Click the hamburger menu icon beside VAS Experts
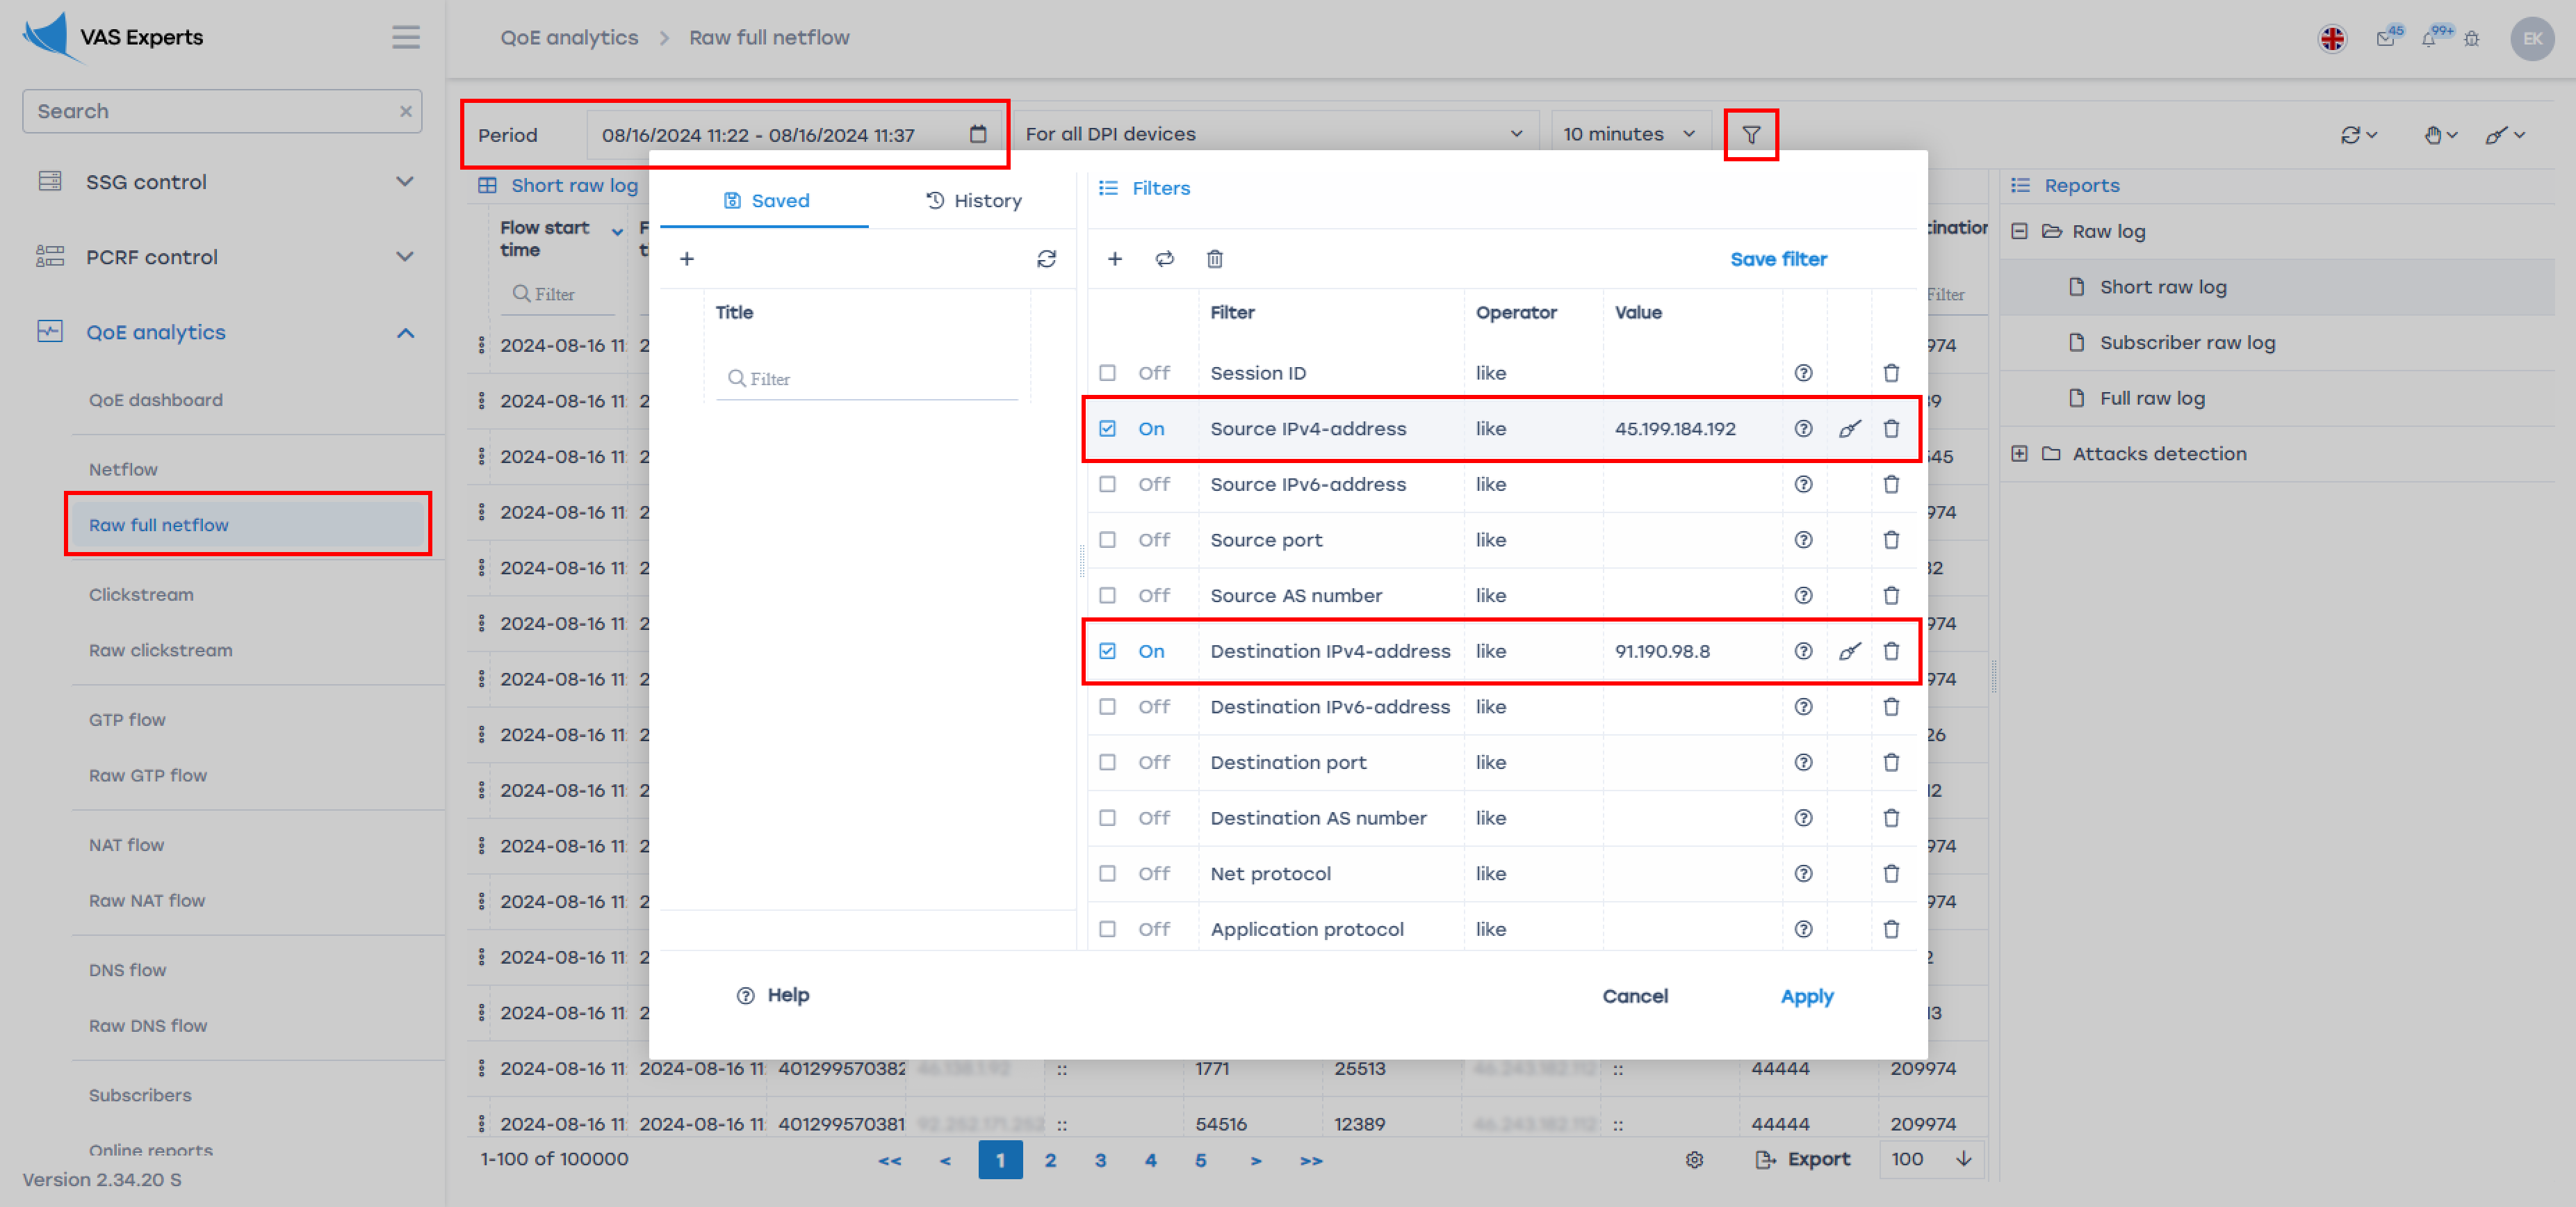This screenshot has width=2576, height=1207. pos(405,37)
